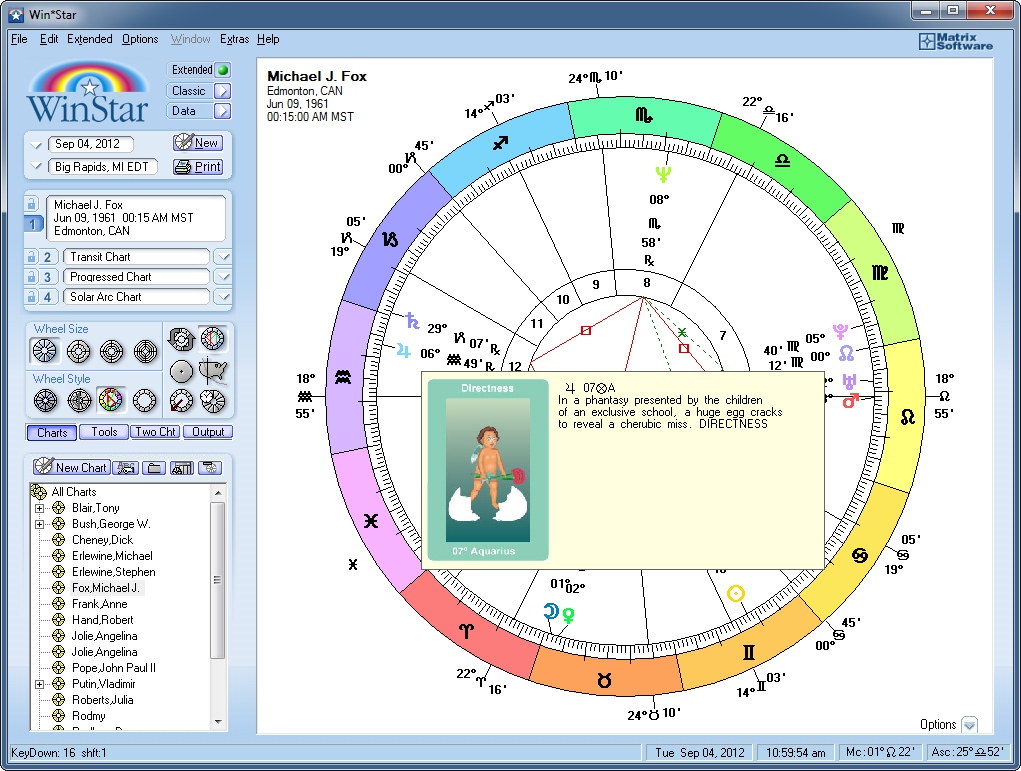Select the three-ring Wheel Size icon
The height and width of the screenshot is (771, 1021).
(112, 352)
